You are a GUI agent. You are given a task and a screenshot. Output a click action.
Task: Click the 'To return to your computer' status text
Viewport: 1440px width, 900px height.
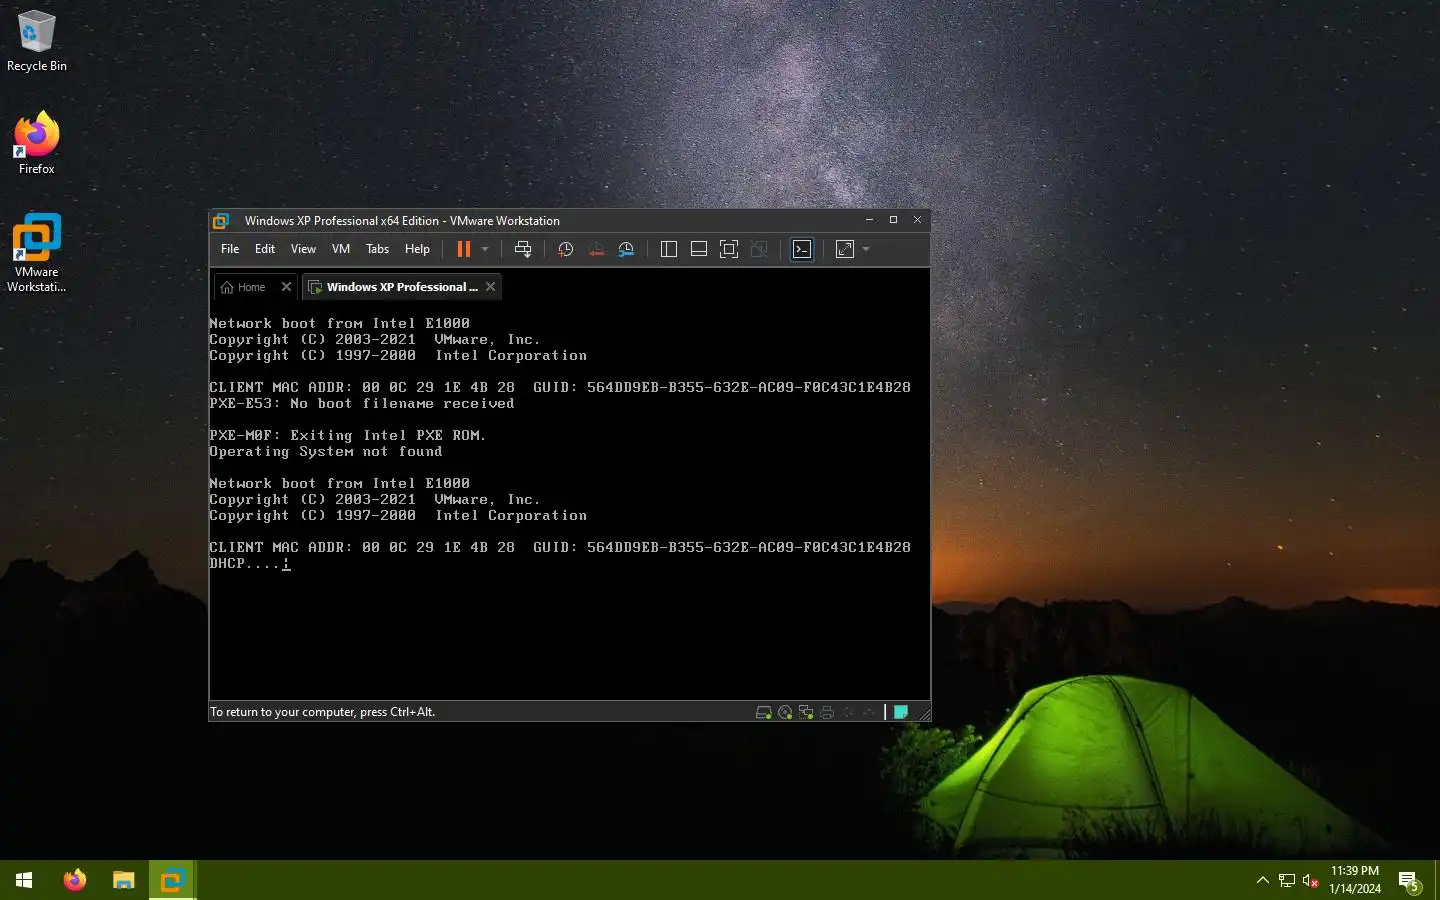pos(322,712)
